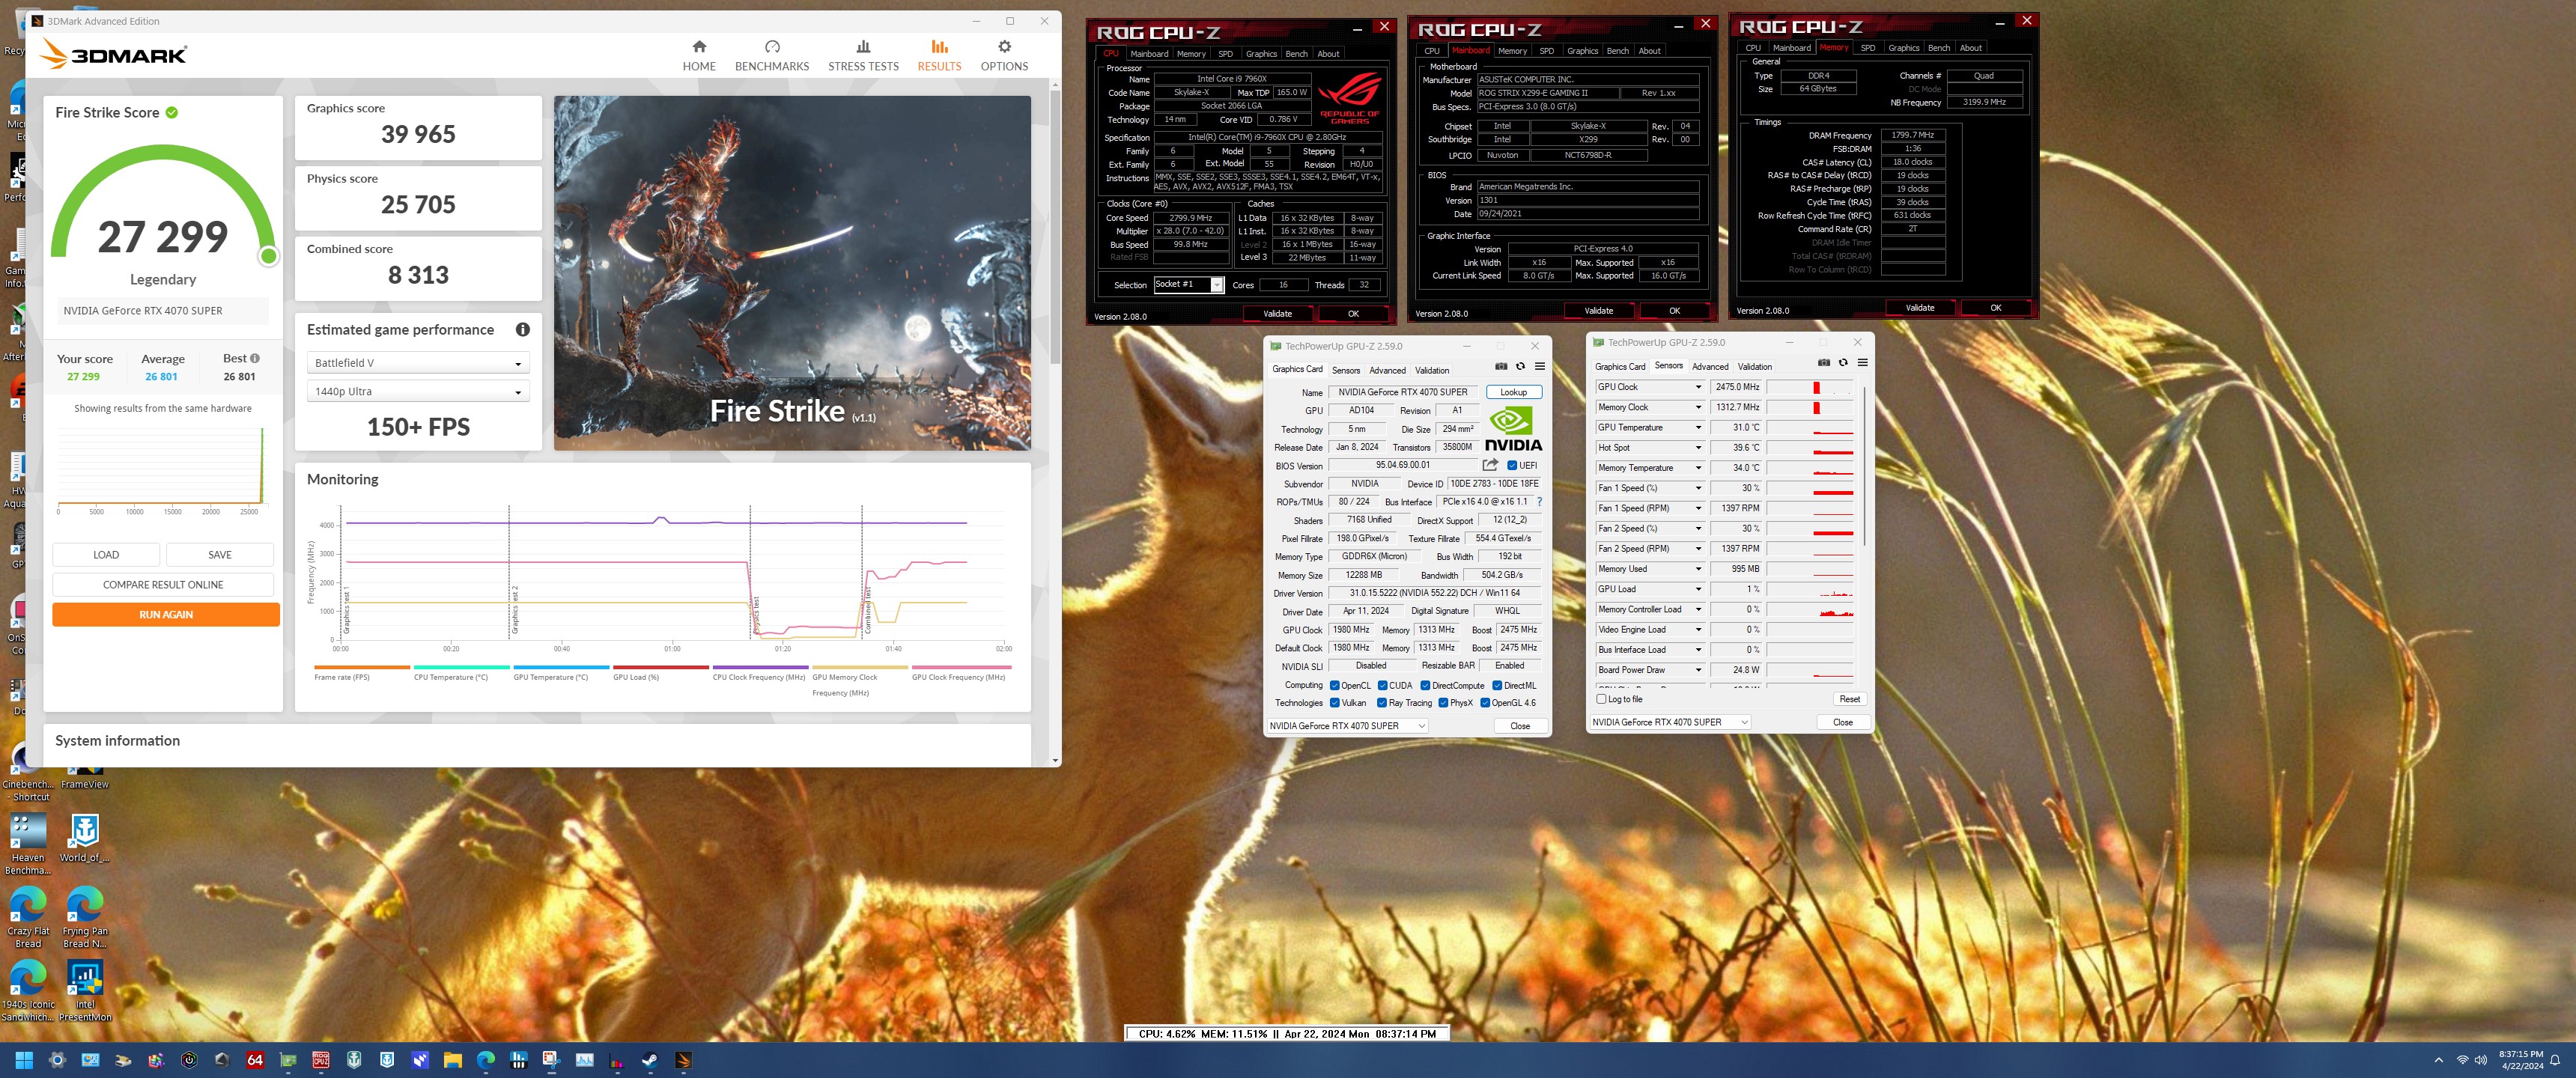The image size is (2576, 1078).
Task: Open Sensors tab in left GPU-Z window
Action: click(x=1346, y=370)
